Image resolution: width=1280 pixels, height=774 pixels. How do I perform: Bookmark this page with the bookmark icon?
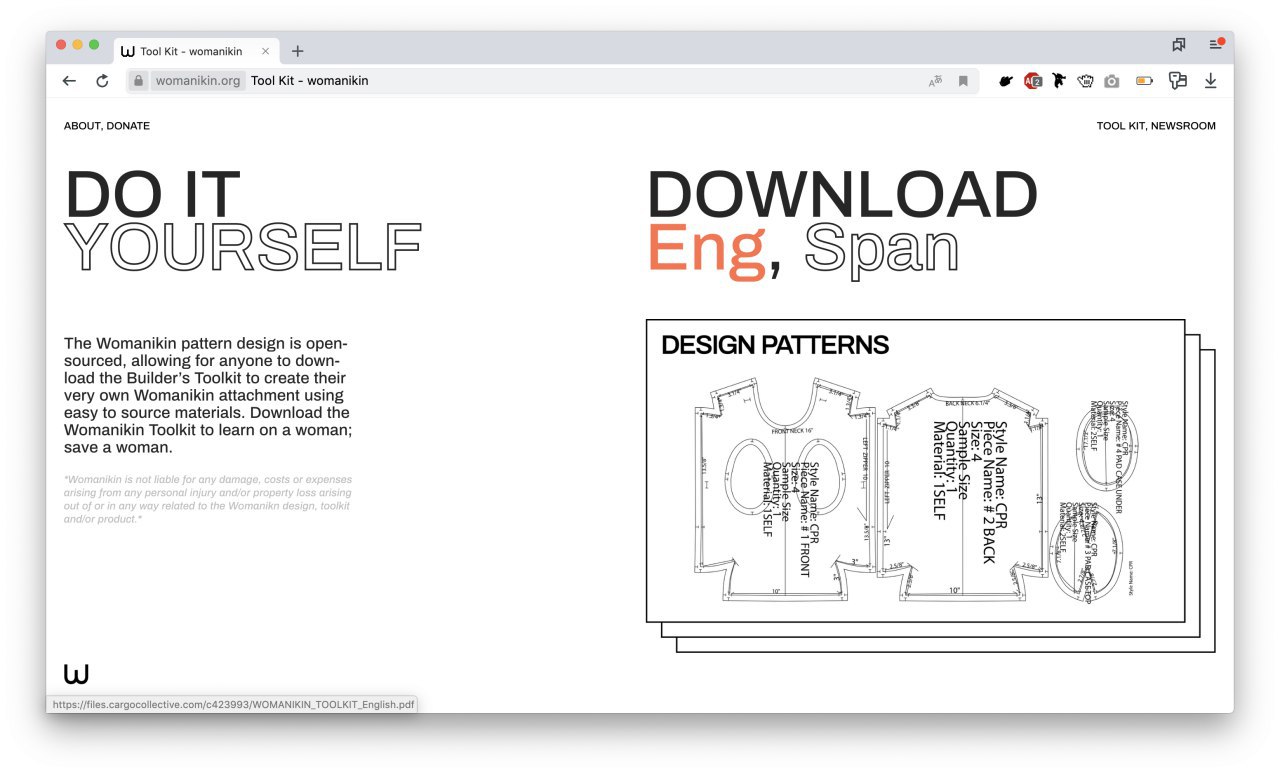(963, 81)
